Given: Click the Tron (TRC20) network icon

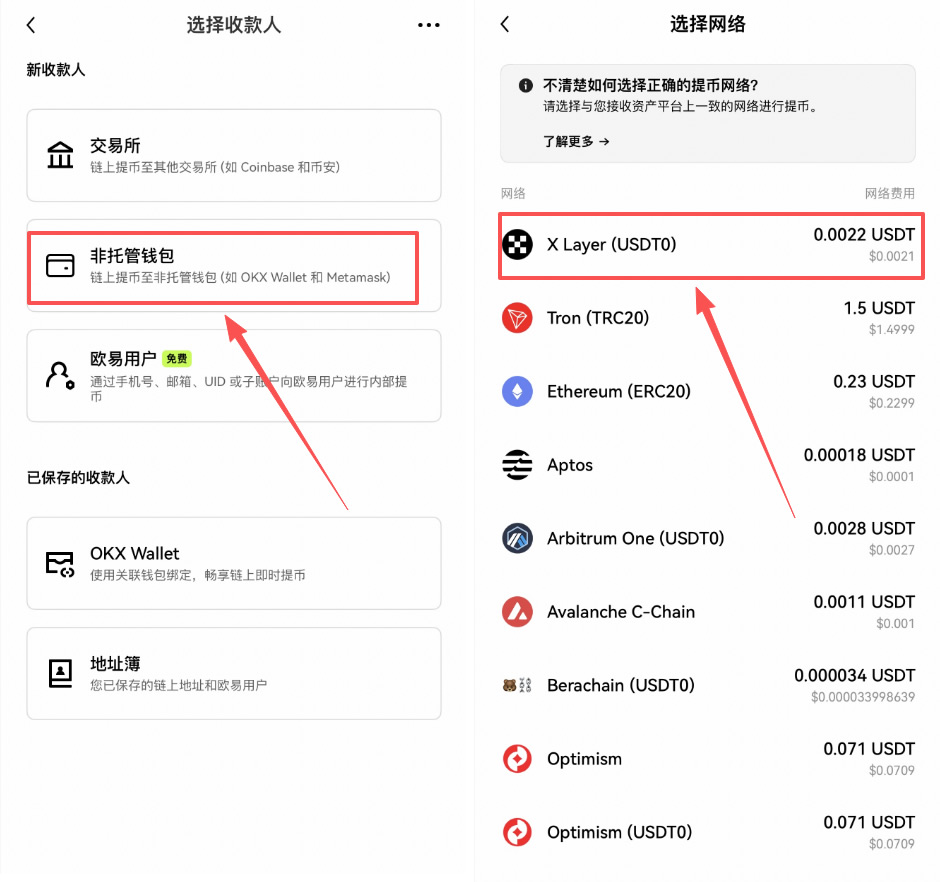Looking at the screenshot, I should [517, 317].
